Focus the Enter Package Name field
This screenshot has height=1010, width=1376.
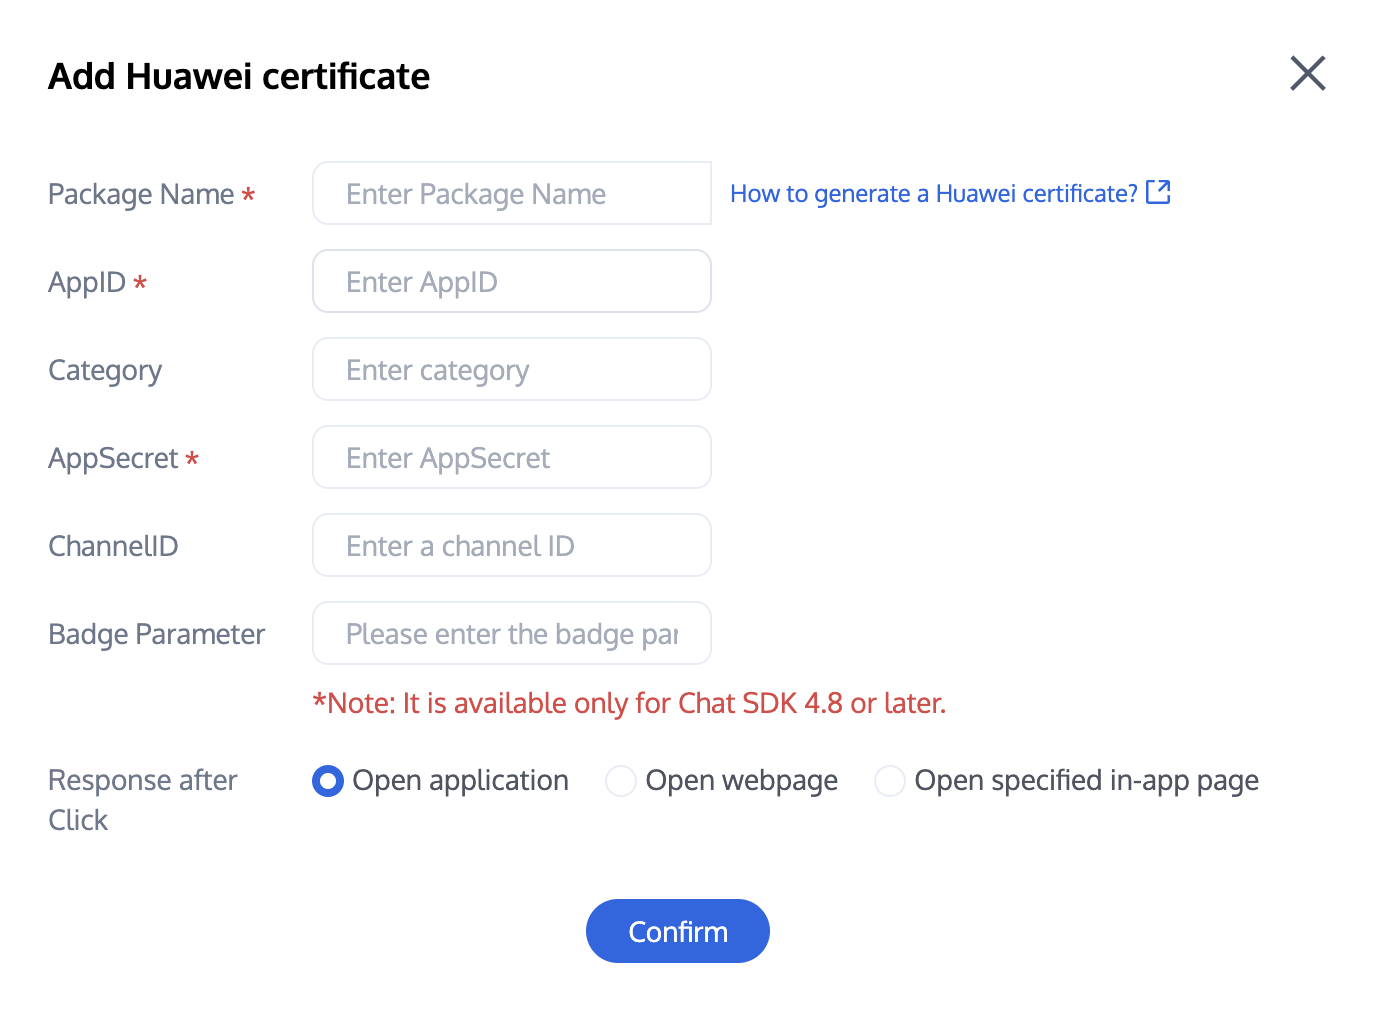point(511,193)
